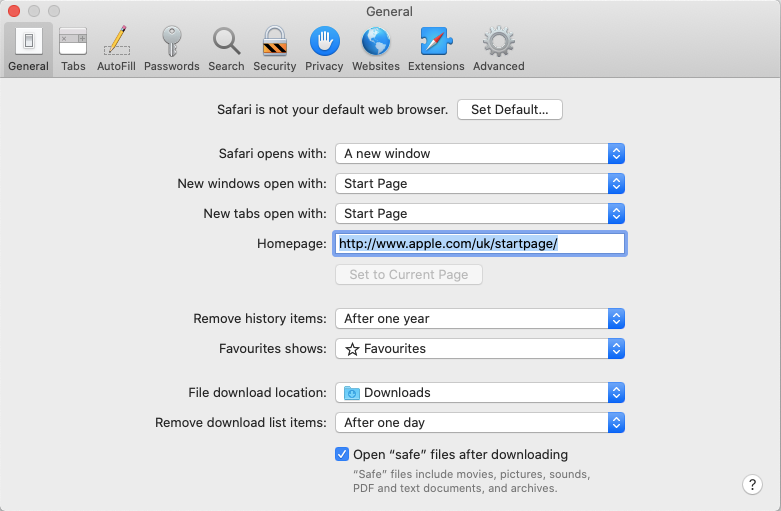Screen dimensions: 781x511
Task: Expand the Safari opens with dropdown
Action: click(480, 153)
